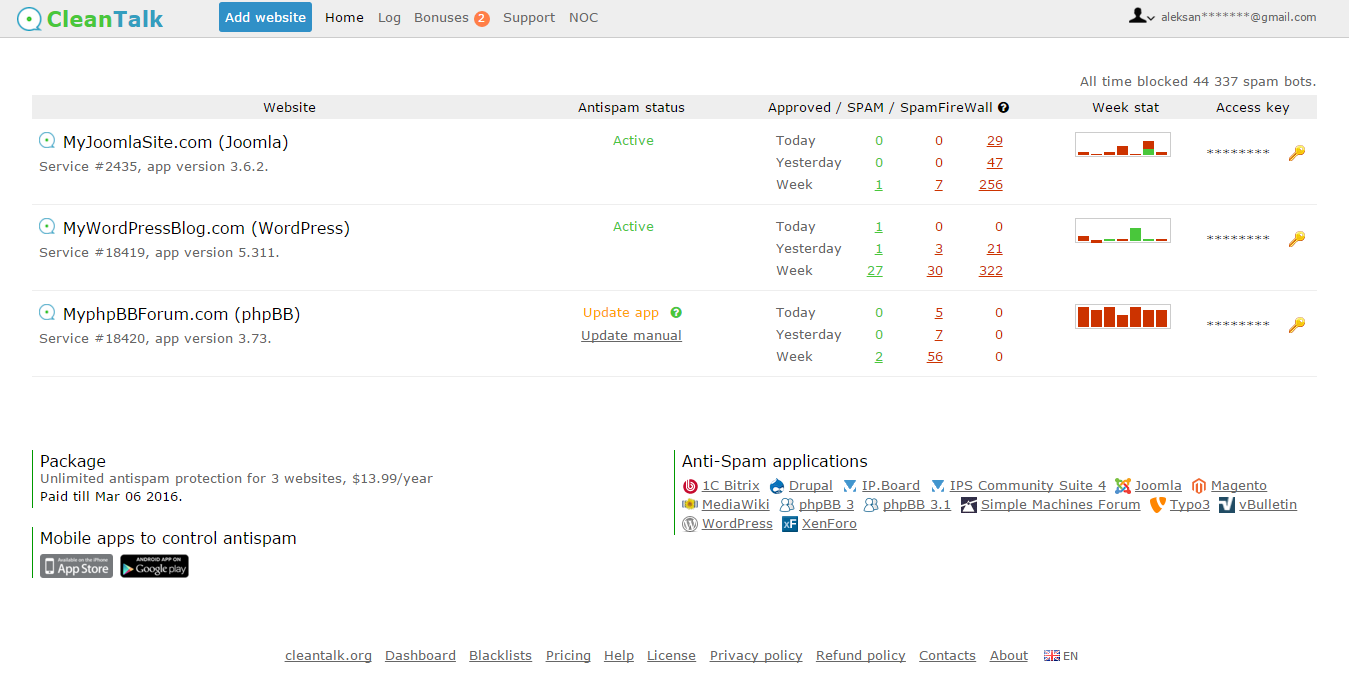This screenshot has height=682, width=1349.
Task: Go to the Home tab
Action: (x=344, y=17)
